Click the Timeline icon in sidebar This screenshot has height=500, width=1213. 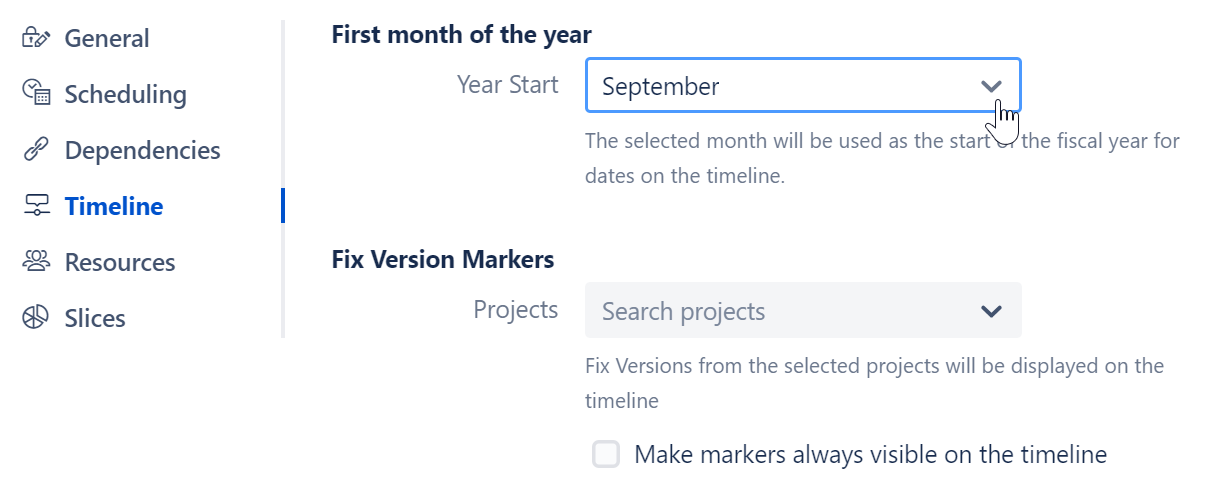pyautogui.click(x=36, y=206)
